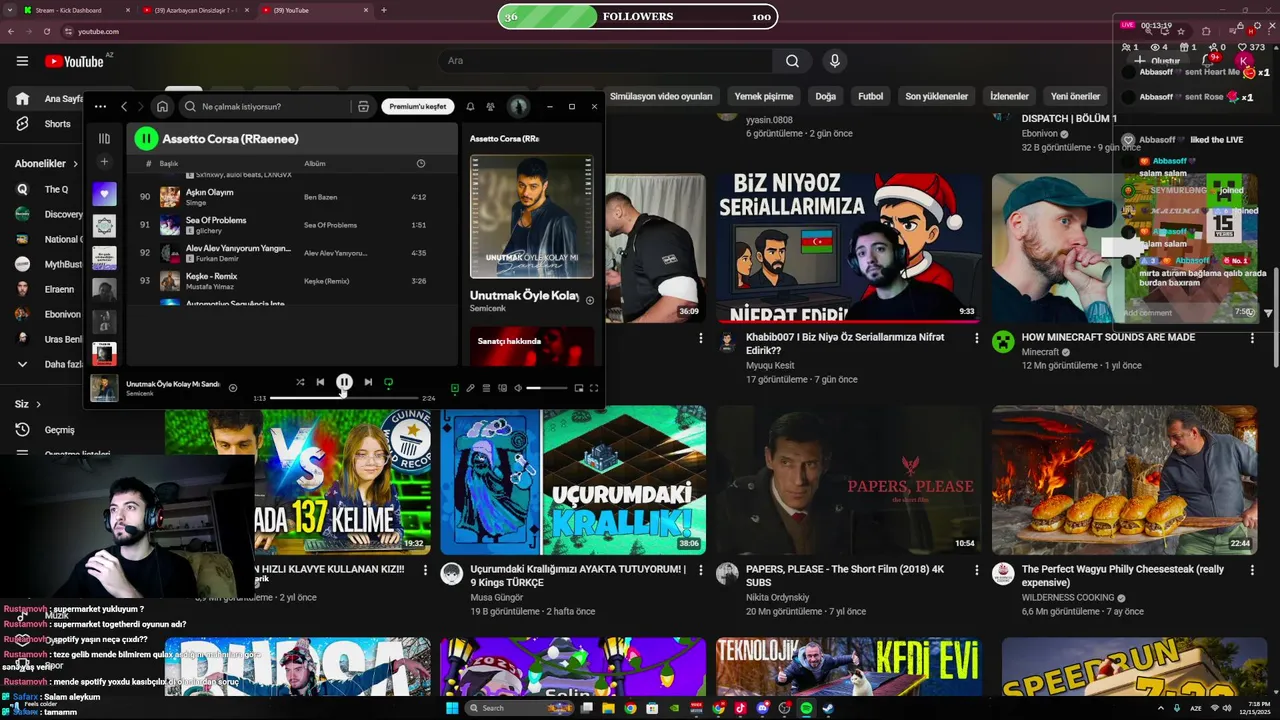Open Spotify notifications bell
The height and width of the screenshot is (720, 1280).
470,106
